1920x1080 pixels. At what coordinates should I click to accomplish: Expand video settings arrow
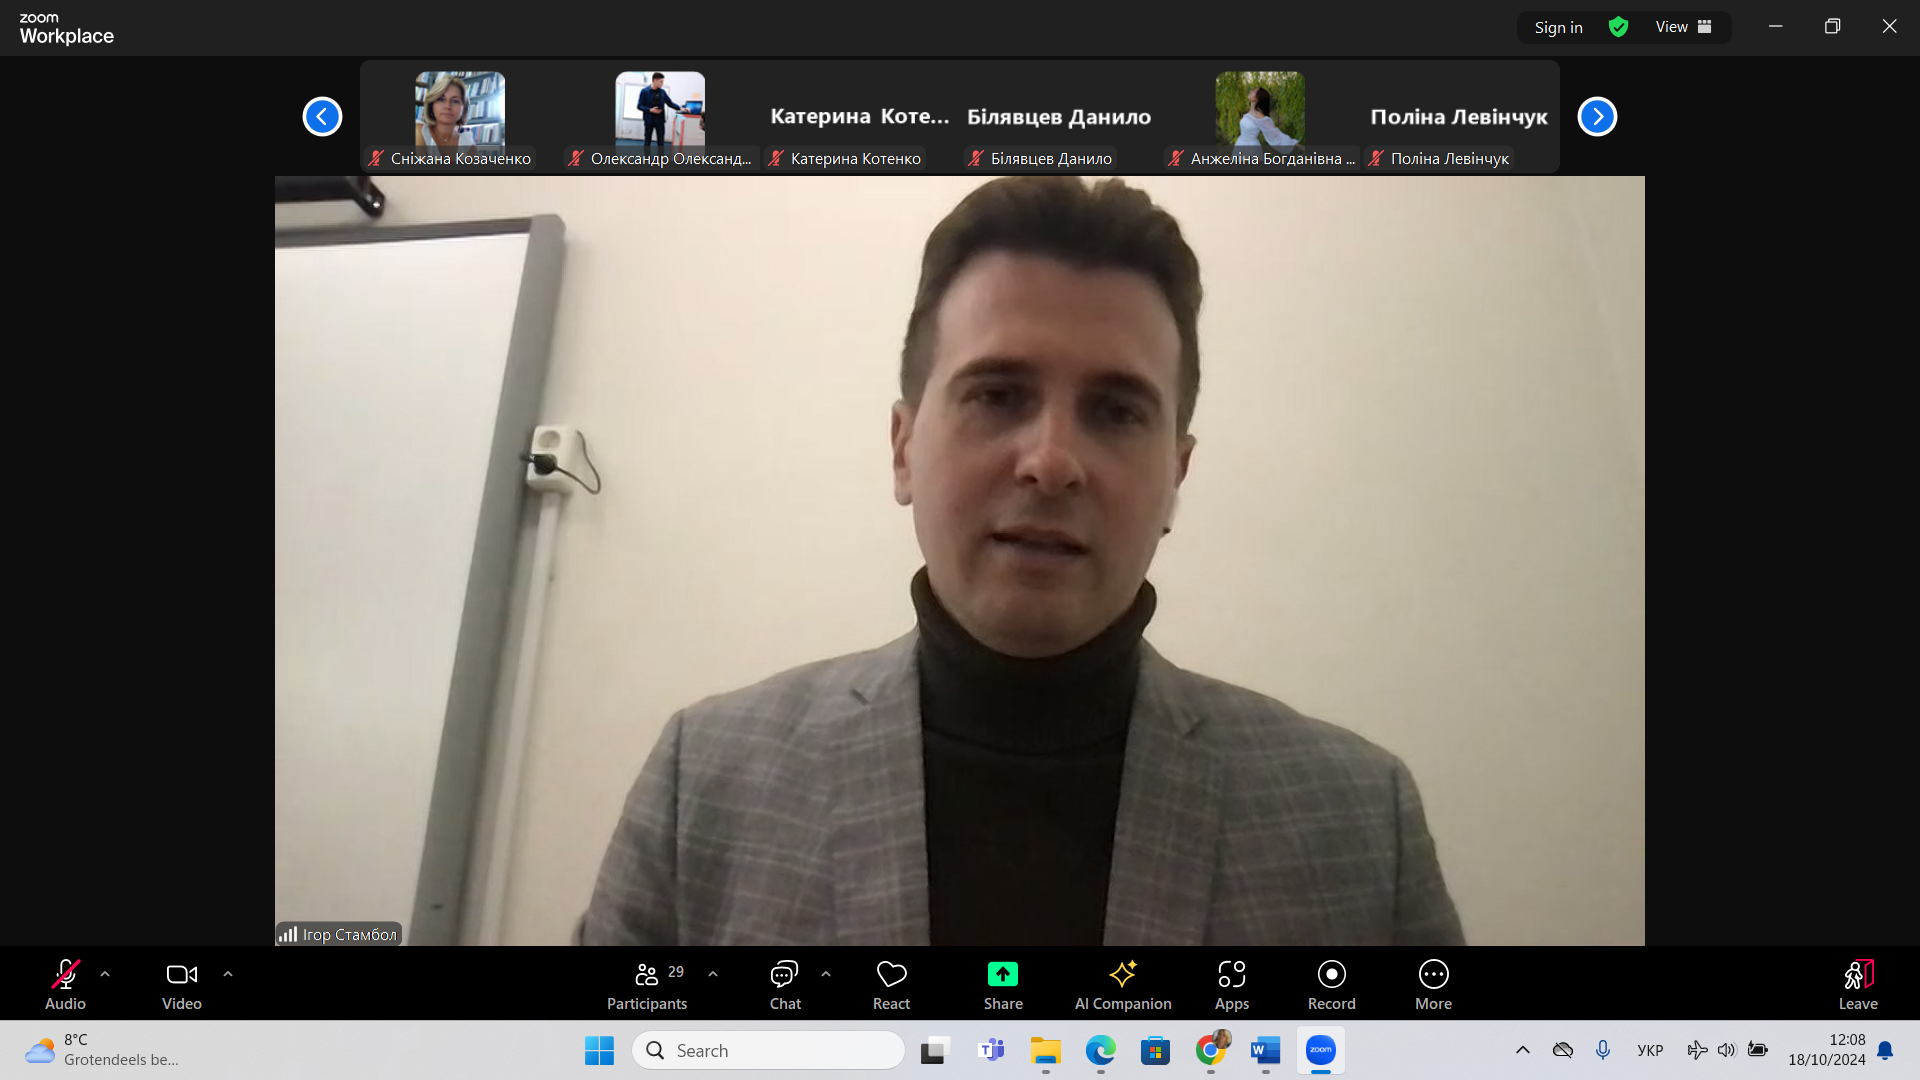[x=228, y=973]
